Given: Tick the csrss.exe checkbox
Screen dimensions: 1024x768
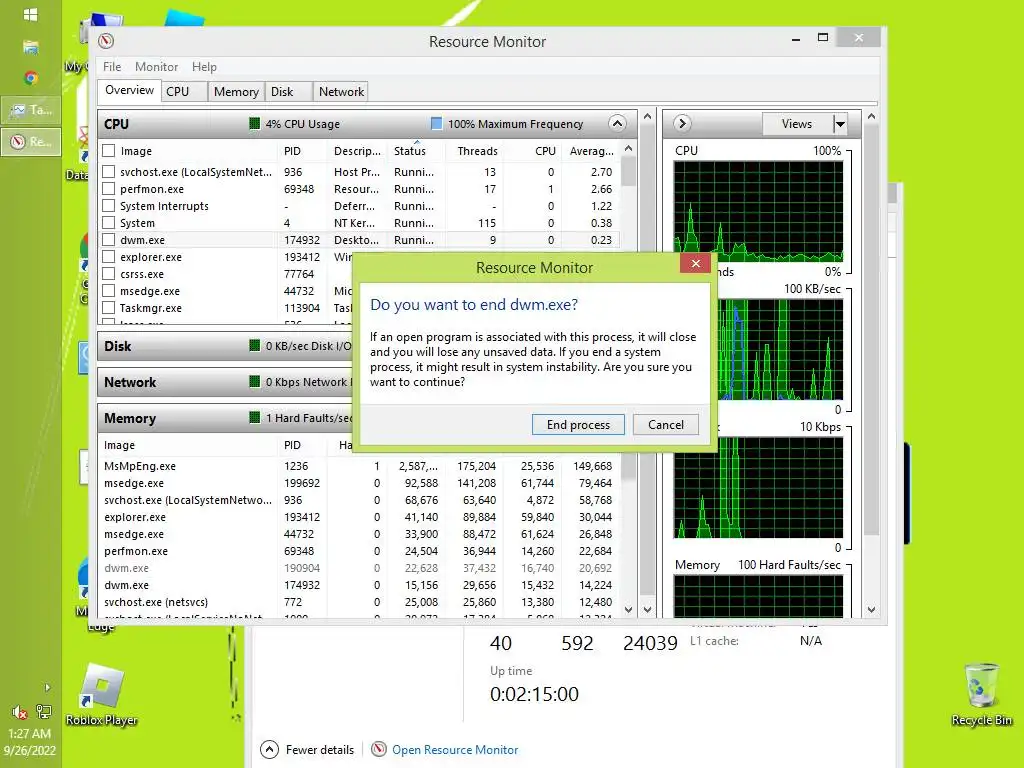Looking at the screenshot, I should pyautogui.click(x=109, y=274).
